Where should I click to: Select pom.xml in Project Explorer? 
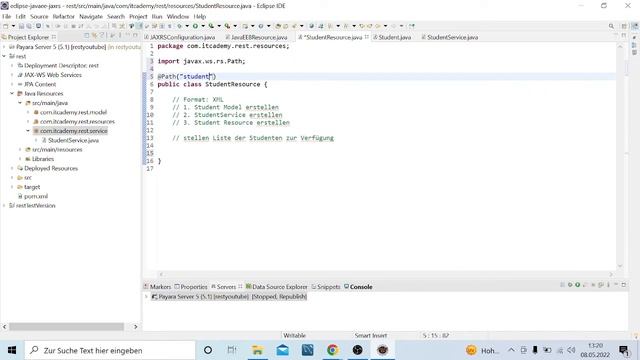(x=33, y=196)
